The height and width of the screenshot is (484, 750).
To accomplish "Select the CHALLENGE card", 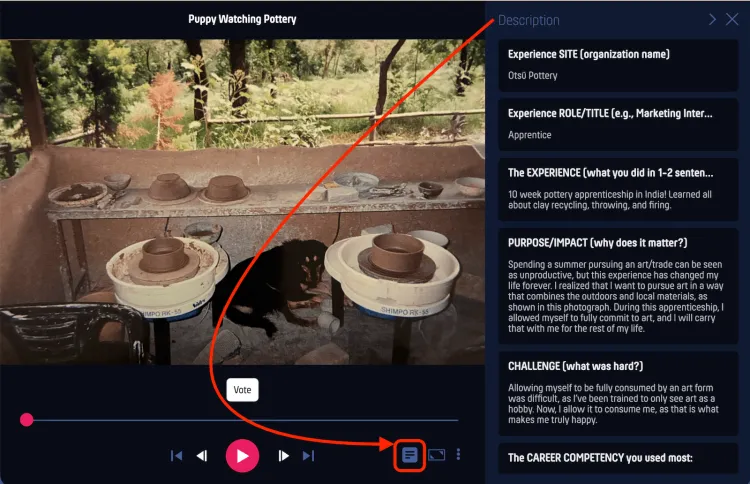I will coord(618,394).
